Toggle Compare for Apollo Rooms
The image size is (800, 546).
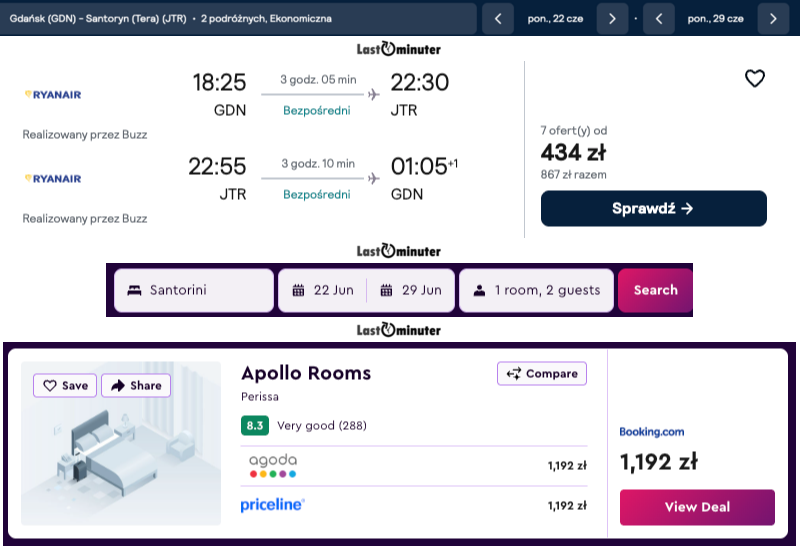tap(541, 373)
